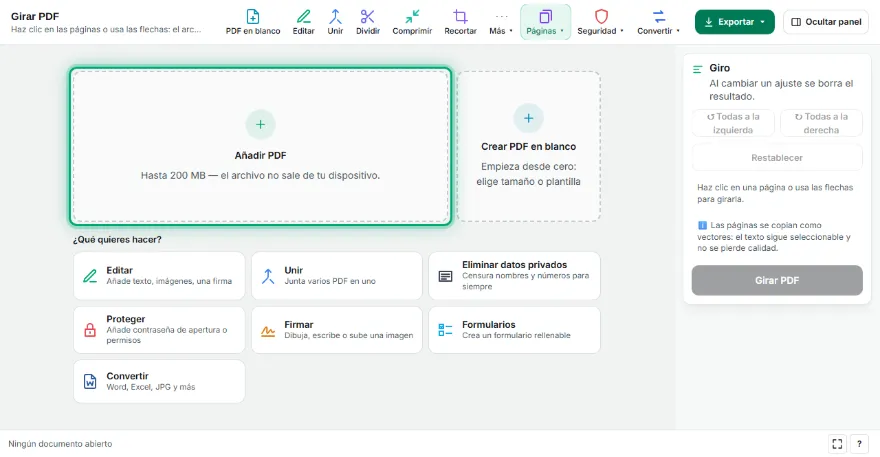Click the Word document icon in Convertir card
Viewport: 880px width, 457px height.
coord(90,381)
